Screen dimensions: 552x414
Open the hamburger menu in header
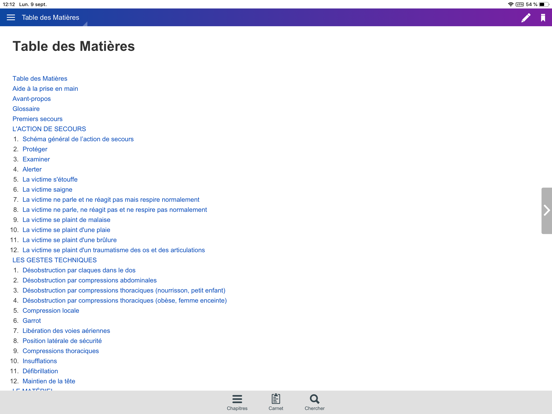click(x=11, y=17)
